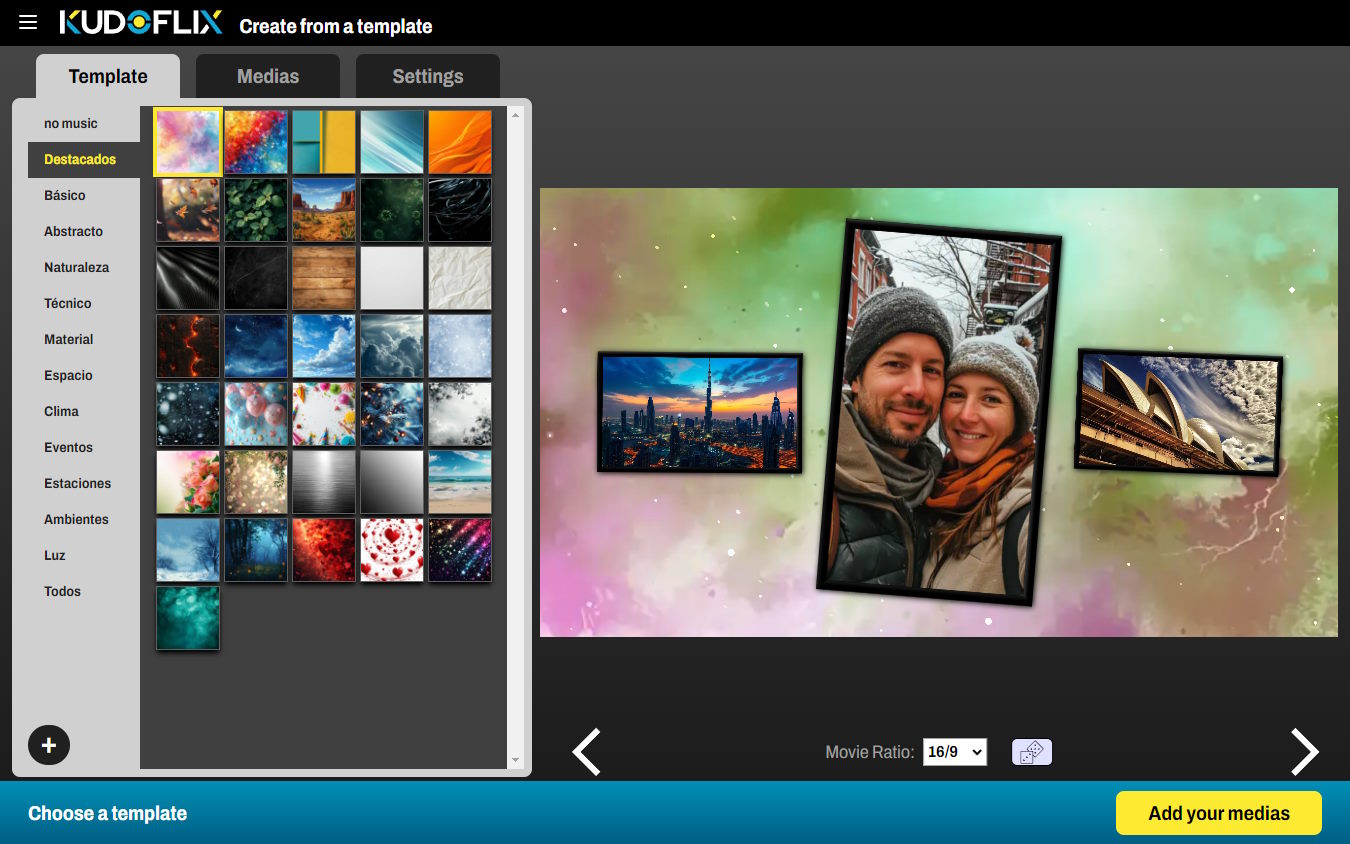Go to previous template with left arrow
This screenshot has width=1350, height=844.
pos(586,752)
